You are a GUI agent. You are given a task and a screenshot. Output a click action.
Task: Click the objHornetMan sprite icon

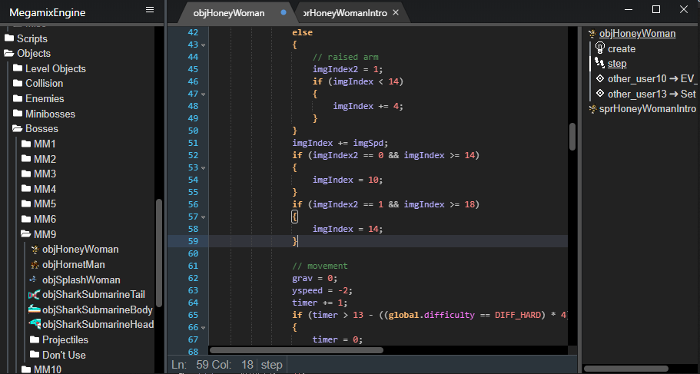(34, 264)
